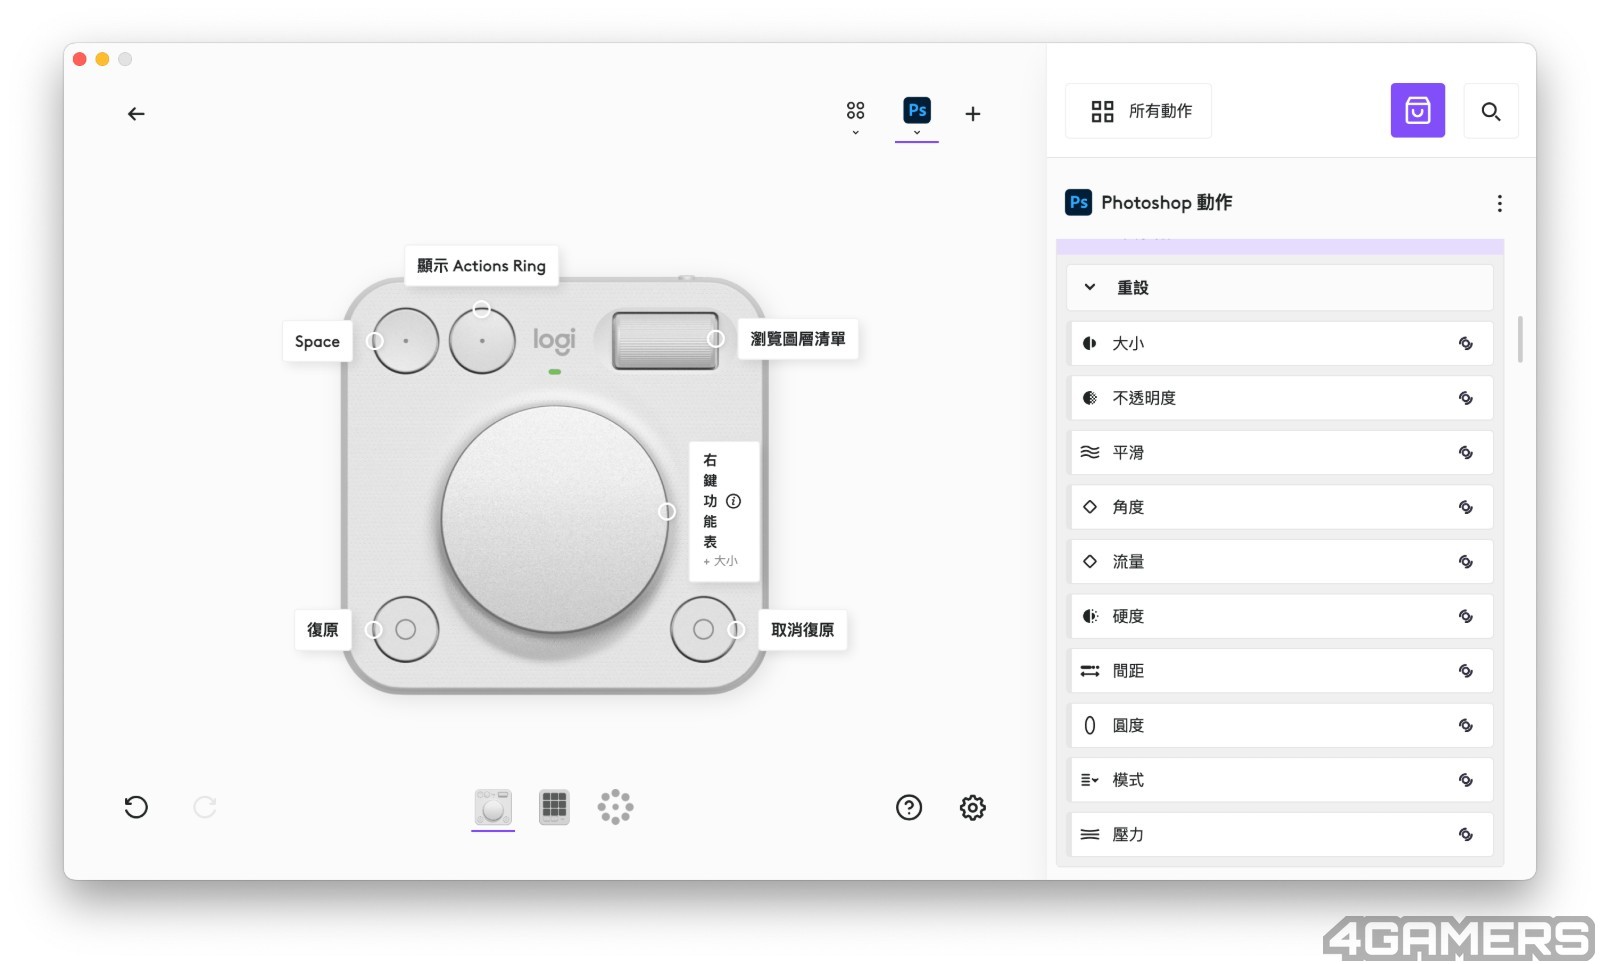Open the dropdown under the global apps icon

click(855, 133)
